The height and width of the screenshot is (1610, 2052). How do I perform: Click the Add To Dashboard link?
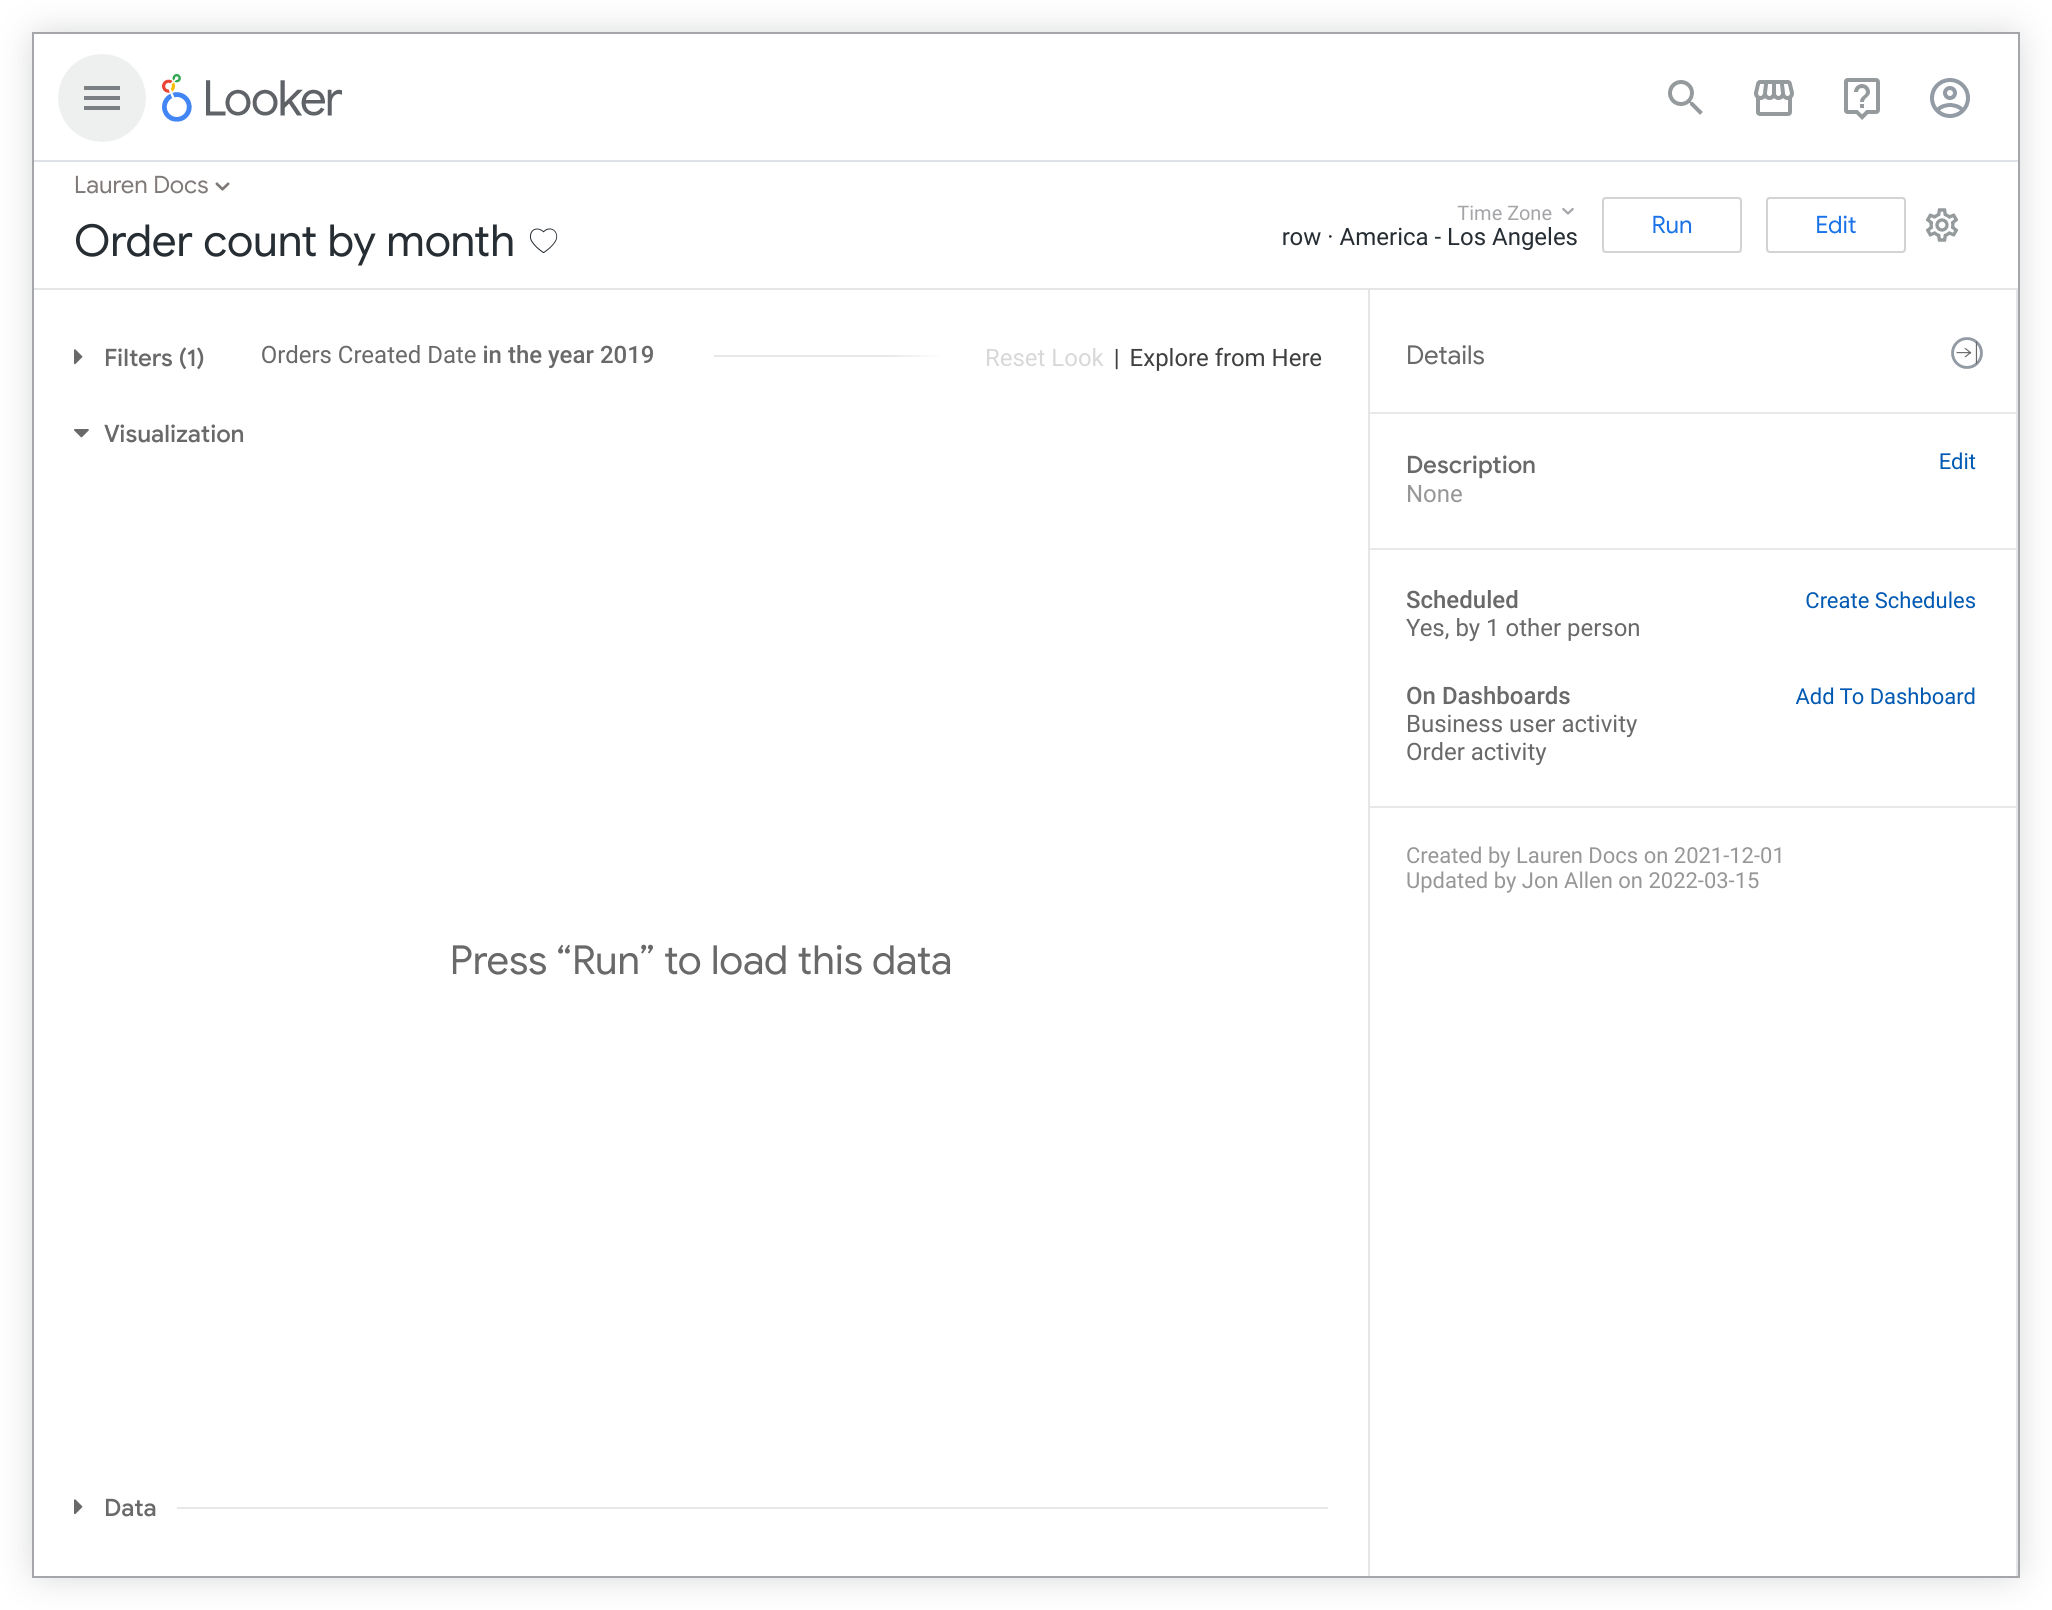click(1884, 697)
